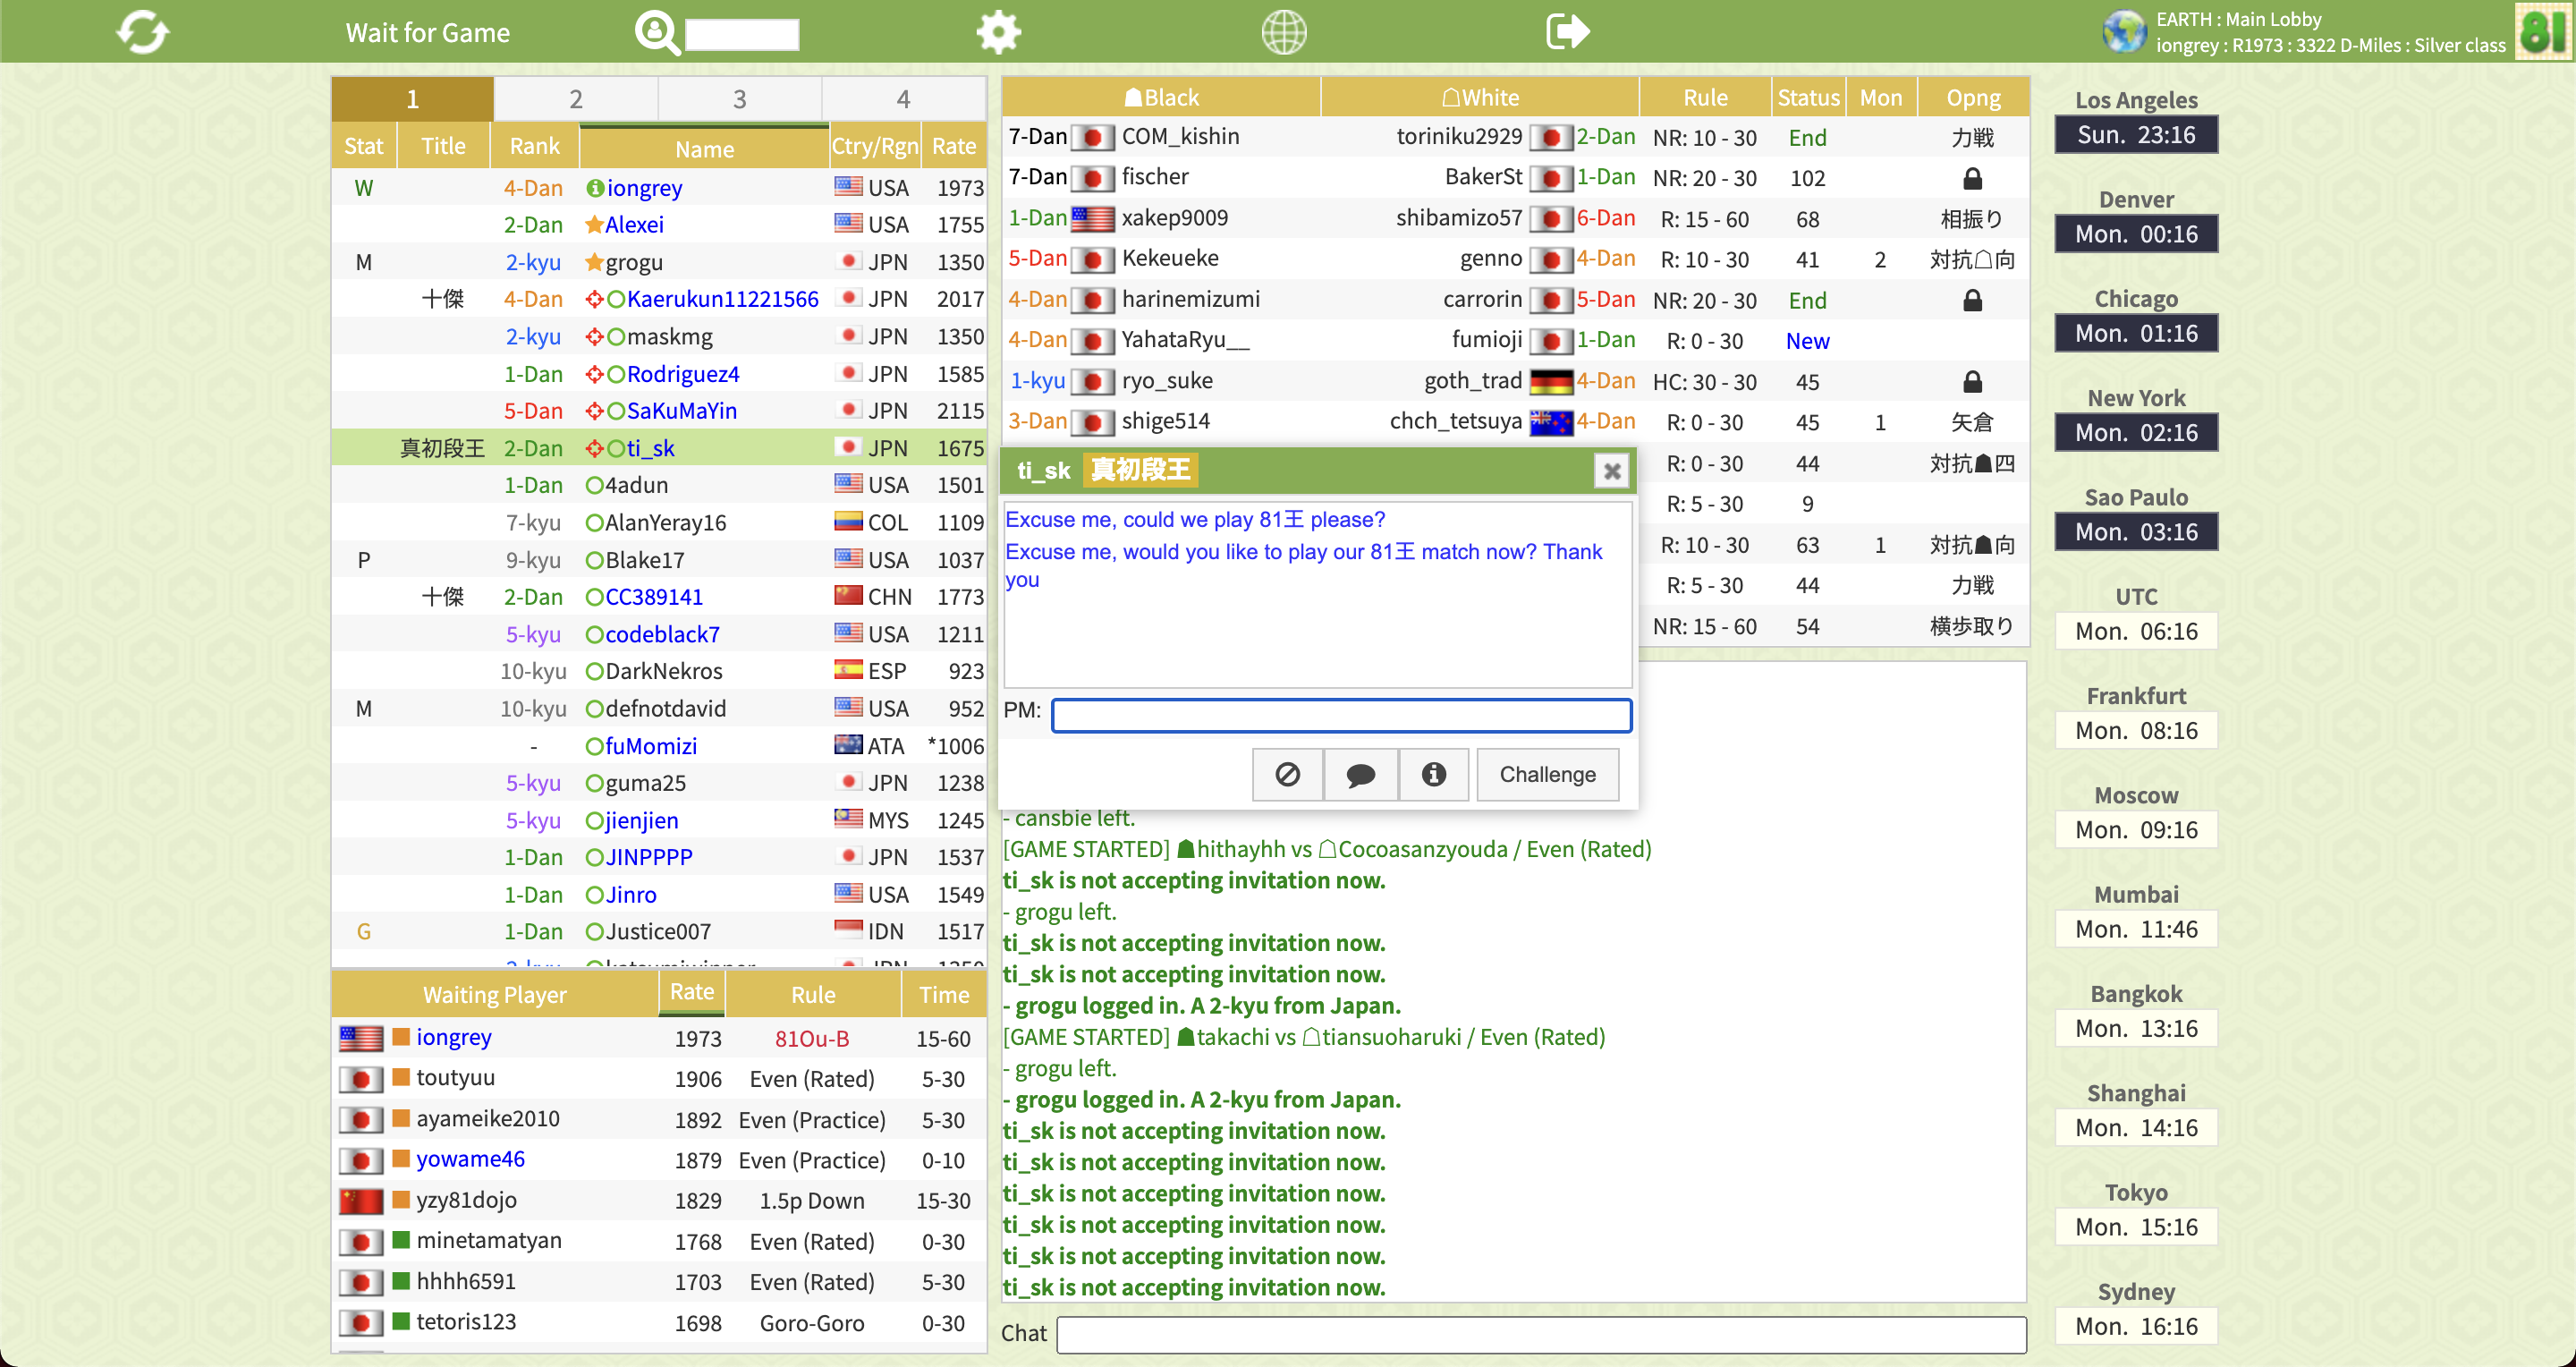Select player JINPPPP in list

[x=659, y=857]
